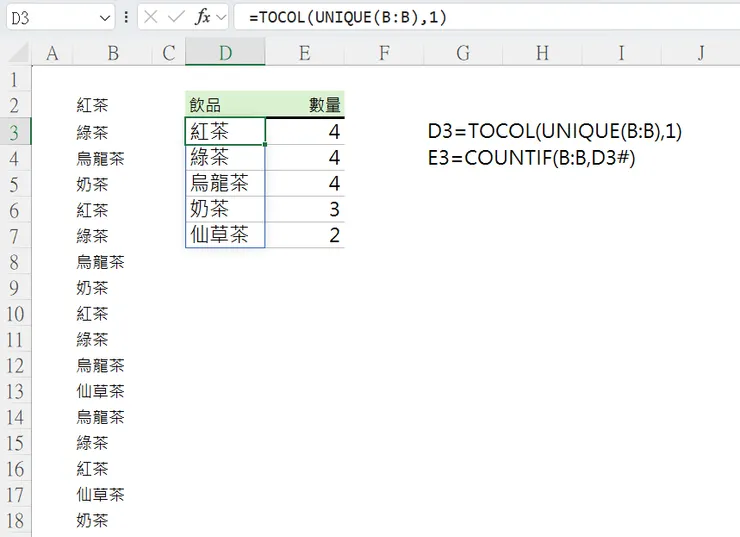Click count 4 next to 紅茶 in column E
The width and height of the screenshot is (740, 537).
click(x=304, y=131)
